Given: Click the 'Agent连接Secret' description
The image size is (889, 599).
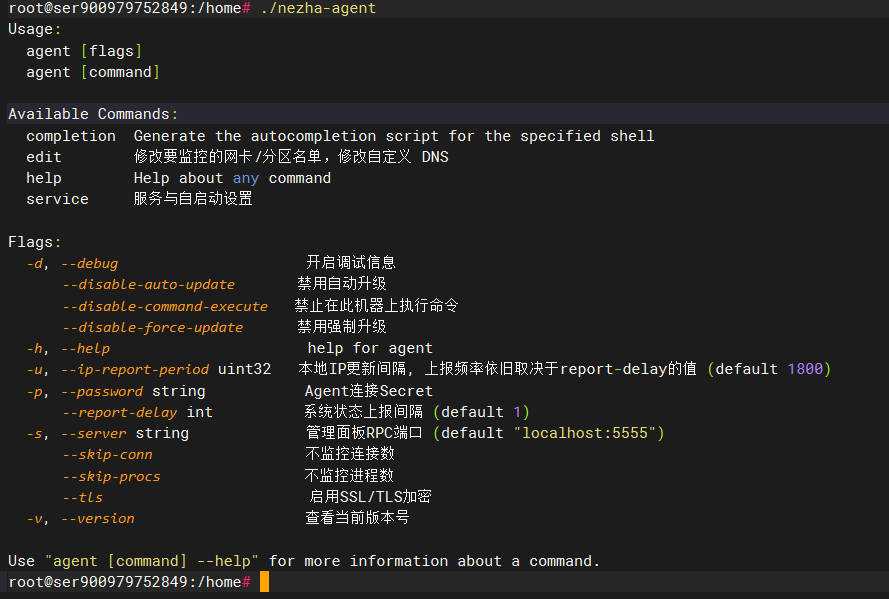Looking at the screenshot, I should click(369, 391).
